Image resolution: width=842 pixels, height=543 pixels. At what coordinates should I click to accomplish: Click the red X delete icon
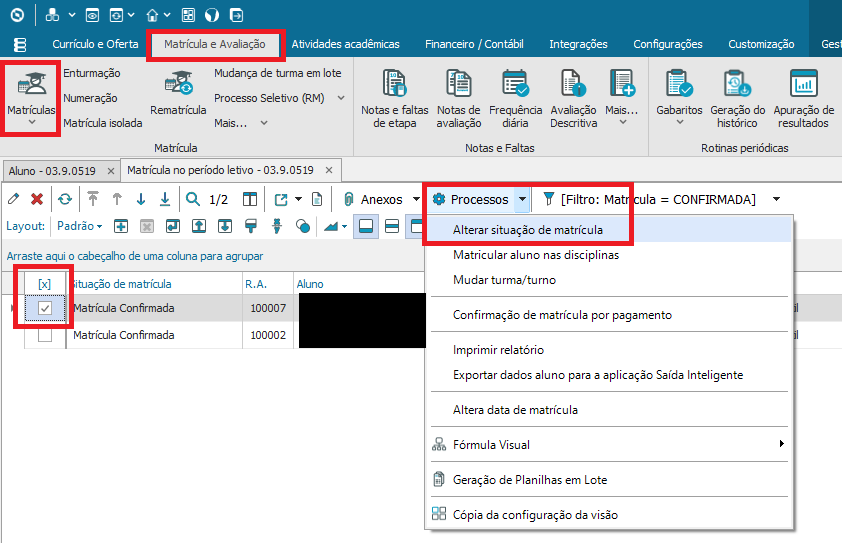37,199
